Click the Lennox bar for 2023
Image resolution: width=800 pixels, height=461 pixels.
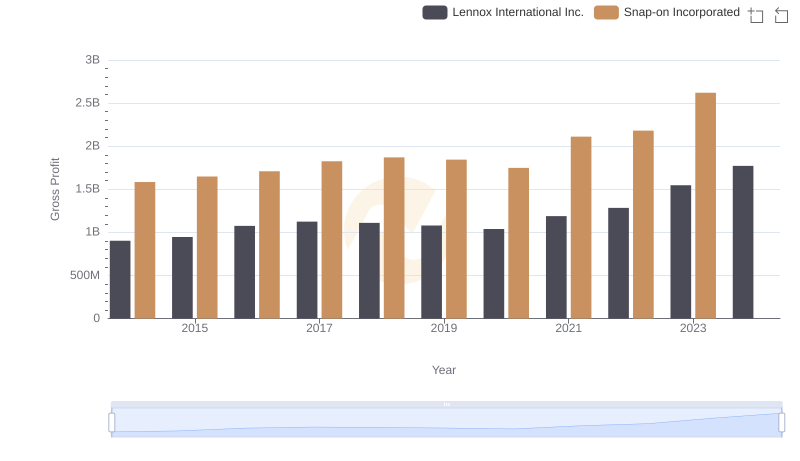(x=681, y=252)
